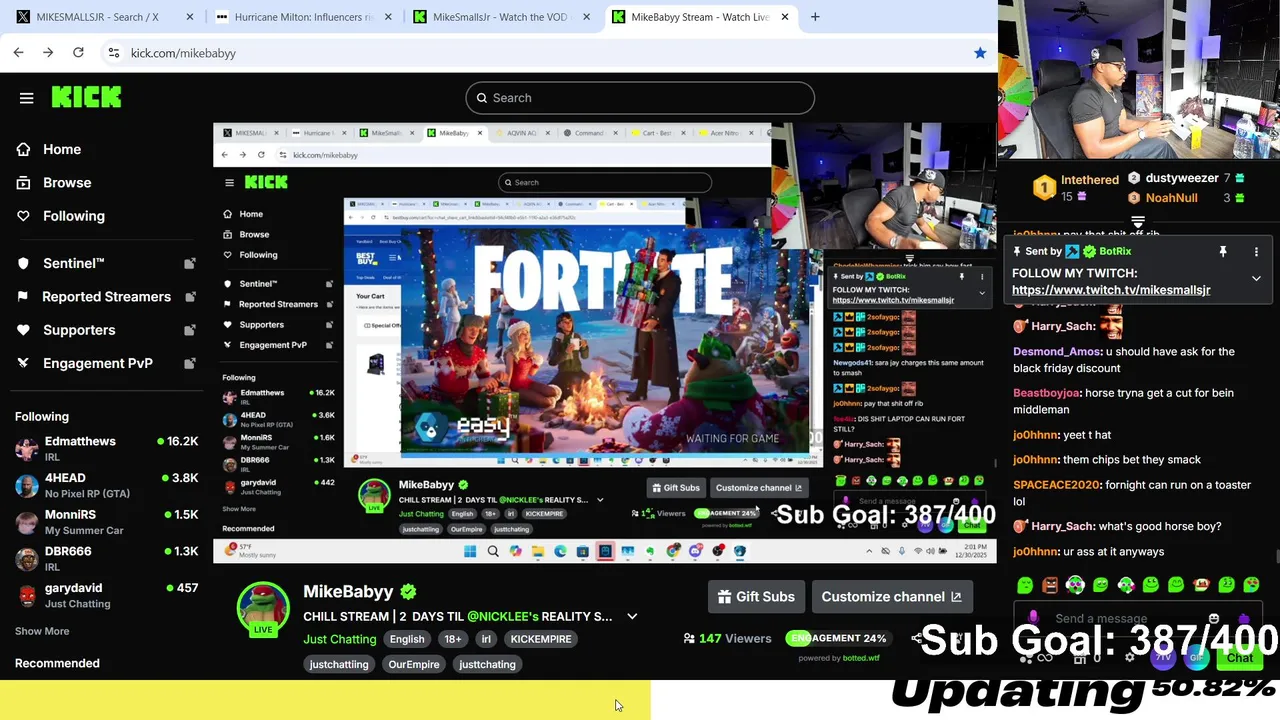This screenshot has height=720, width=1280.
Task: Open Engagement PvP pop-out icon
Action: [189, 363]
